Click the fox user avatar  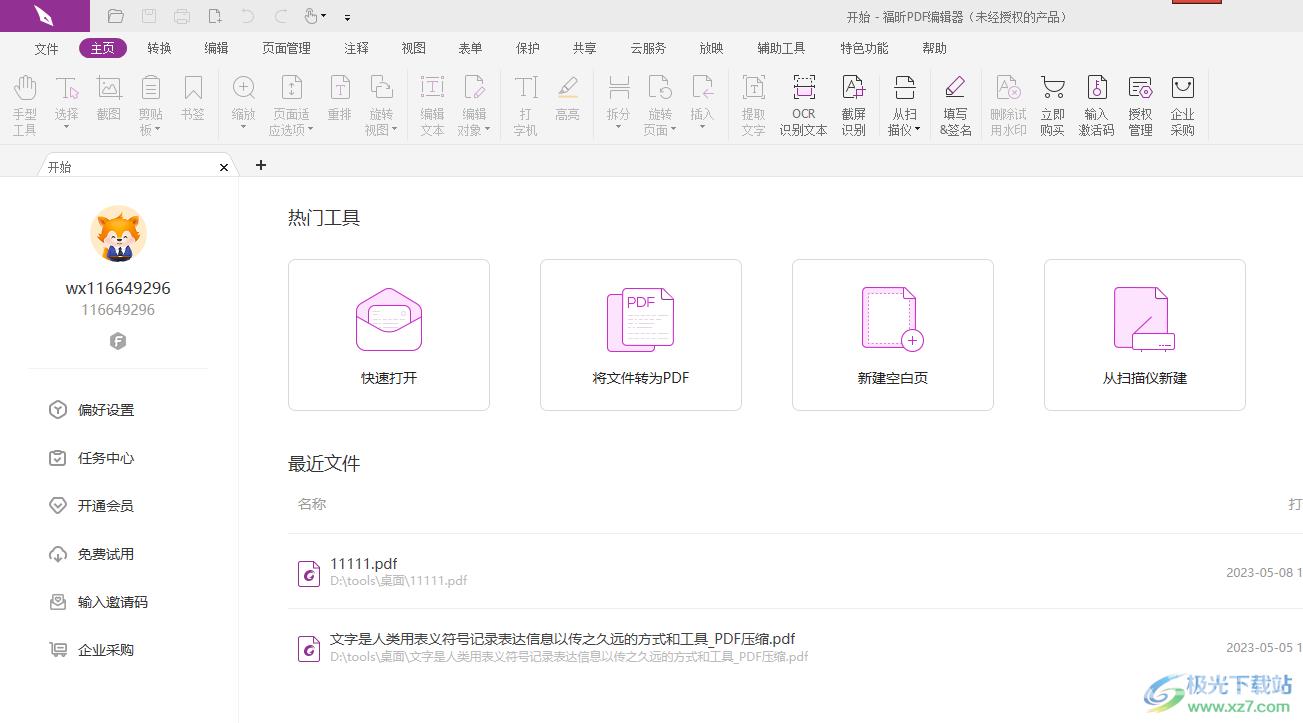click(118, 234)
